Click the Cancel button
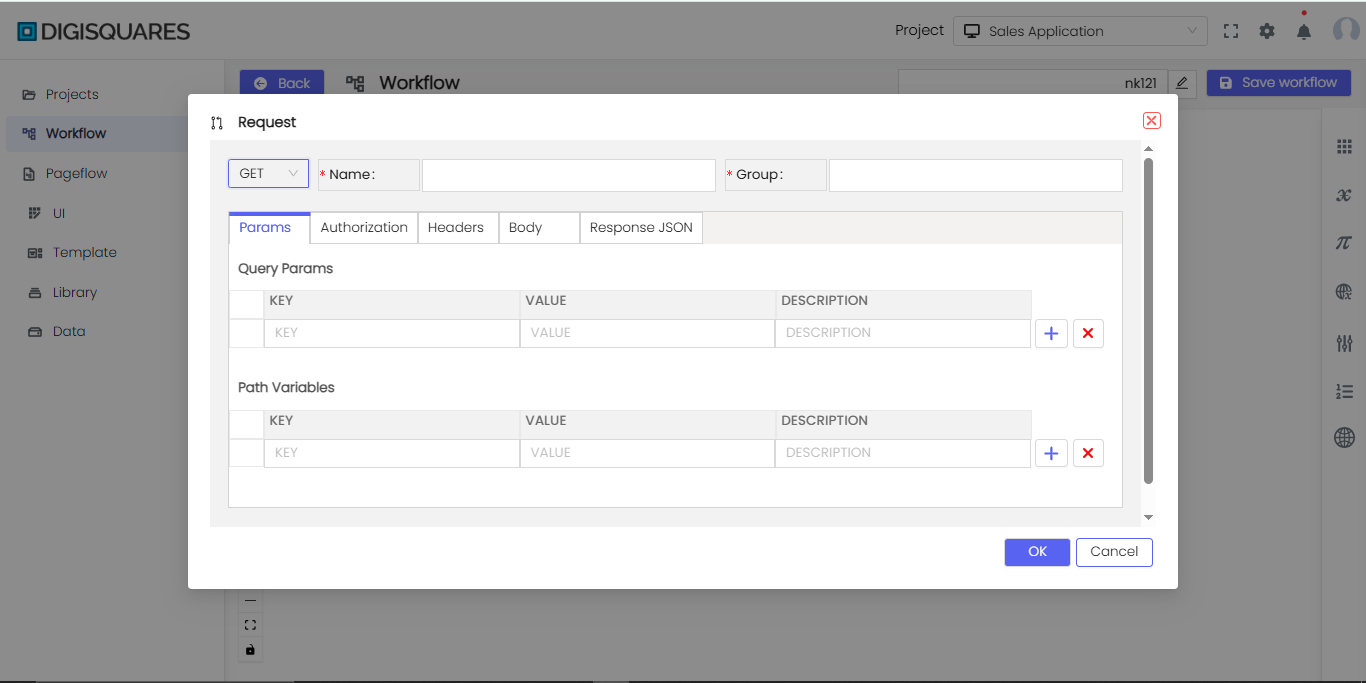Viewport: 1366px width, 683px height. click(x=1114, y=552)
